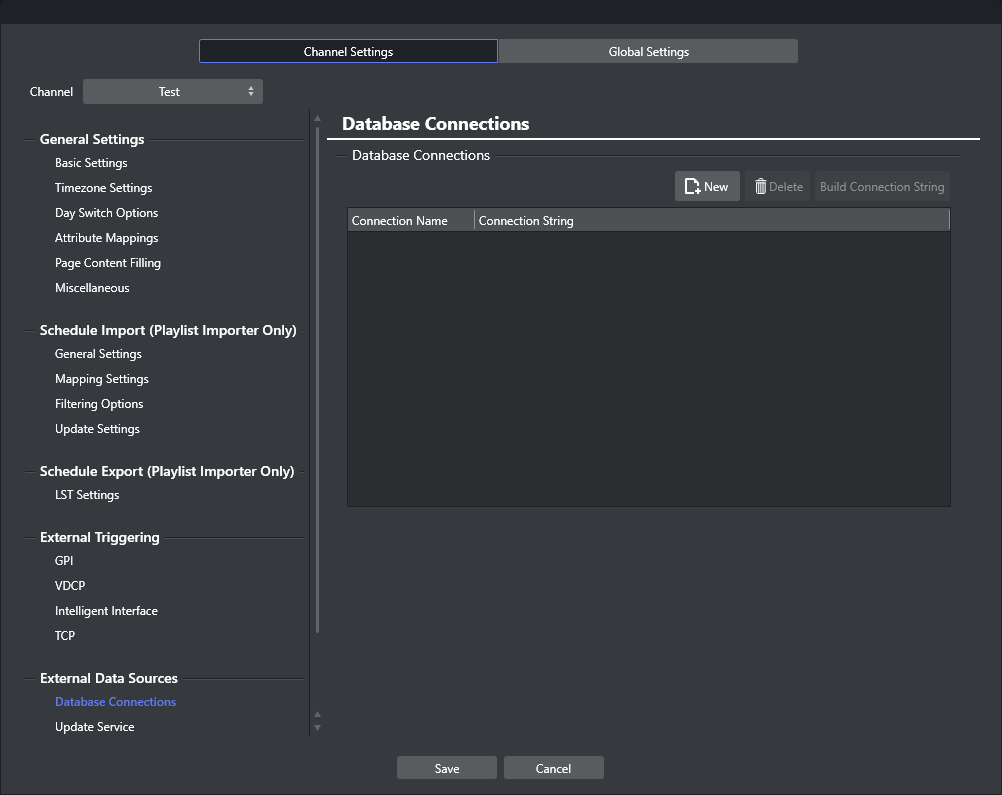Click sidebar scrollbar down arrow at bottom

(x=318, y=727)
